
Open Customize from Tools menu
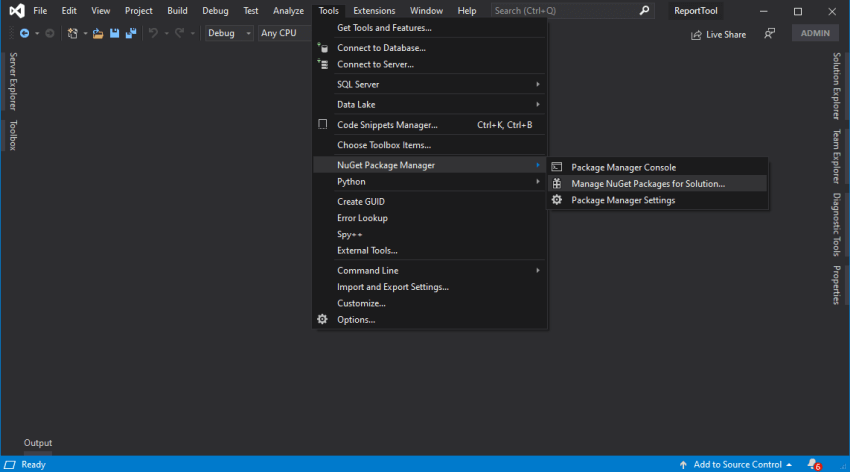coord(429,303)
